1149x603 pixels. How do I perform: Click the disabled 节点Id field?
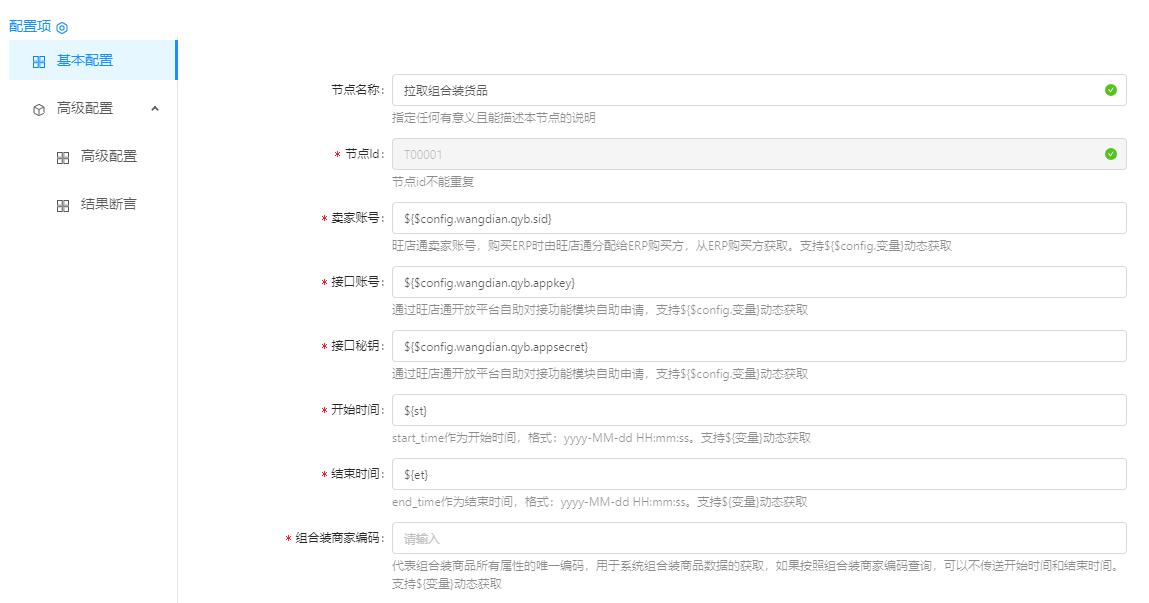pos(740,154)
